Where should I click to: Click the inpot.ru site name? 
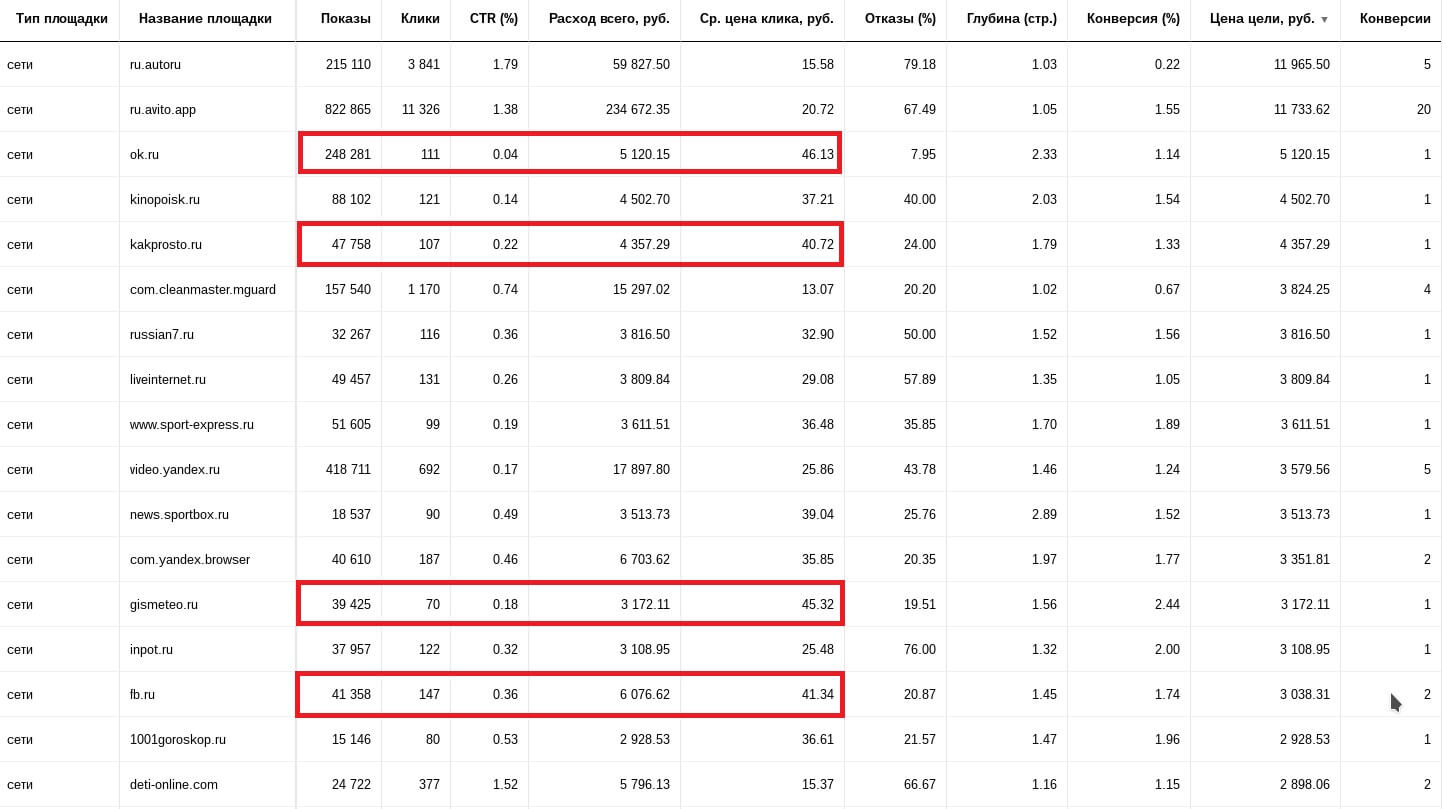pos(151,649)
